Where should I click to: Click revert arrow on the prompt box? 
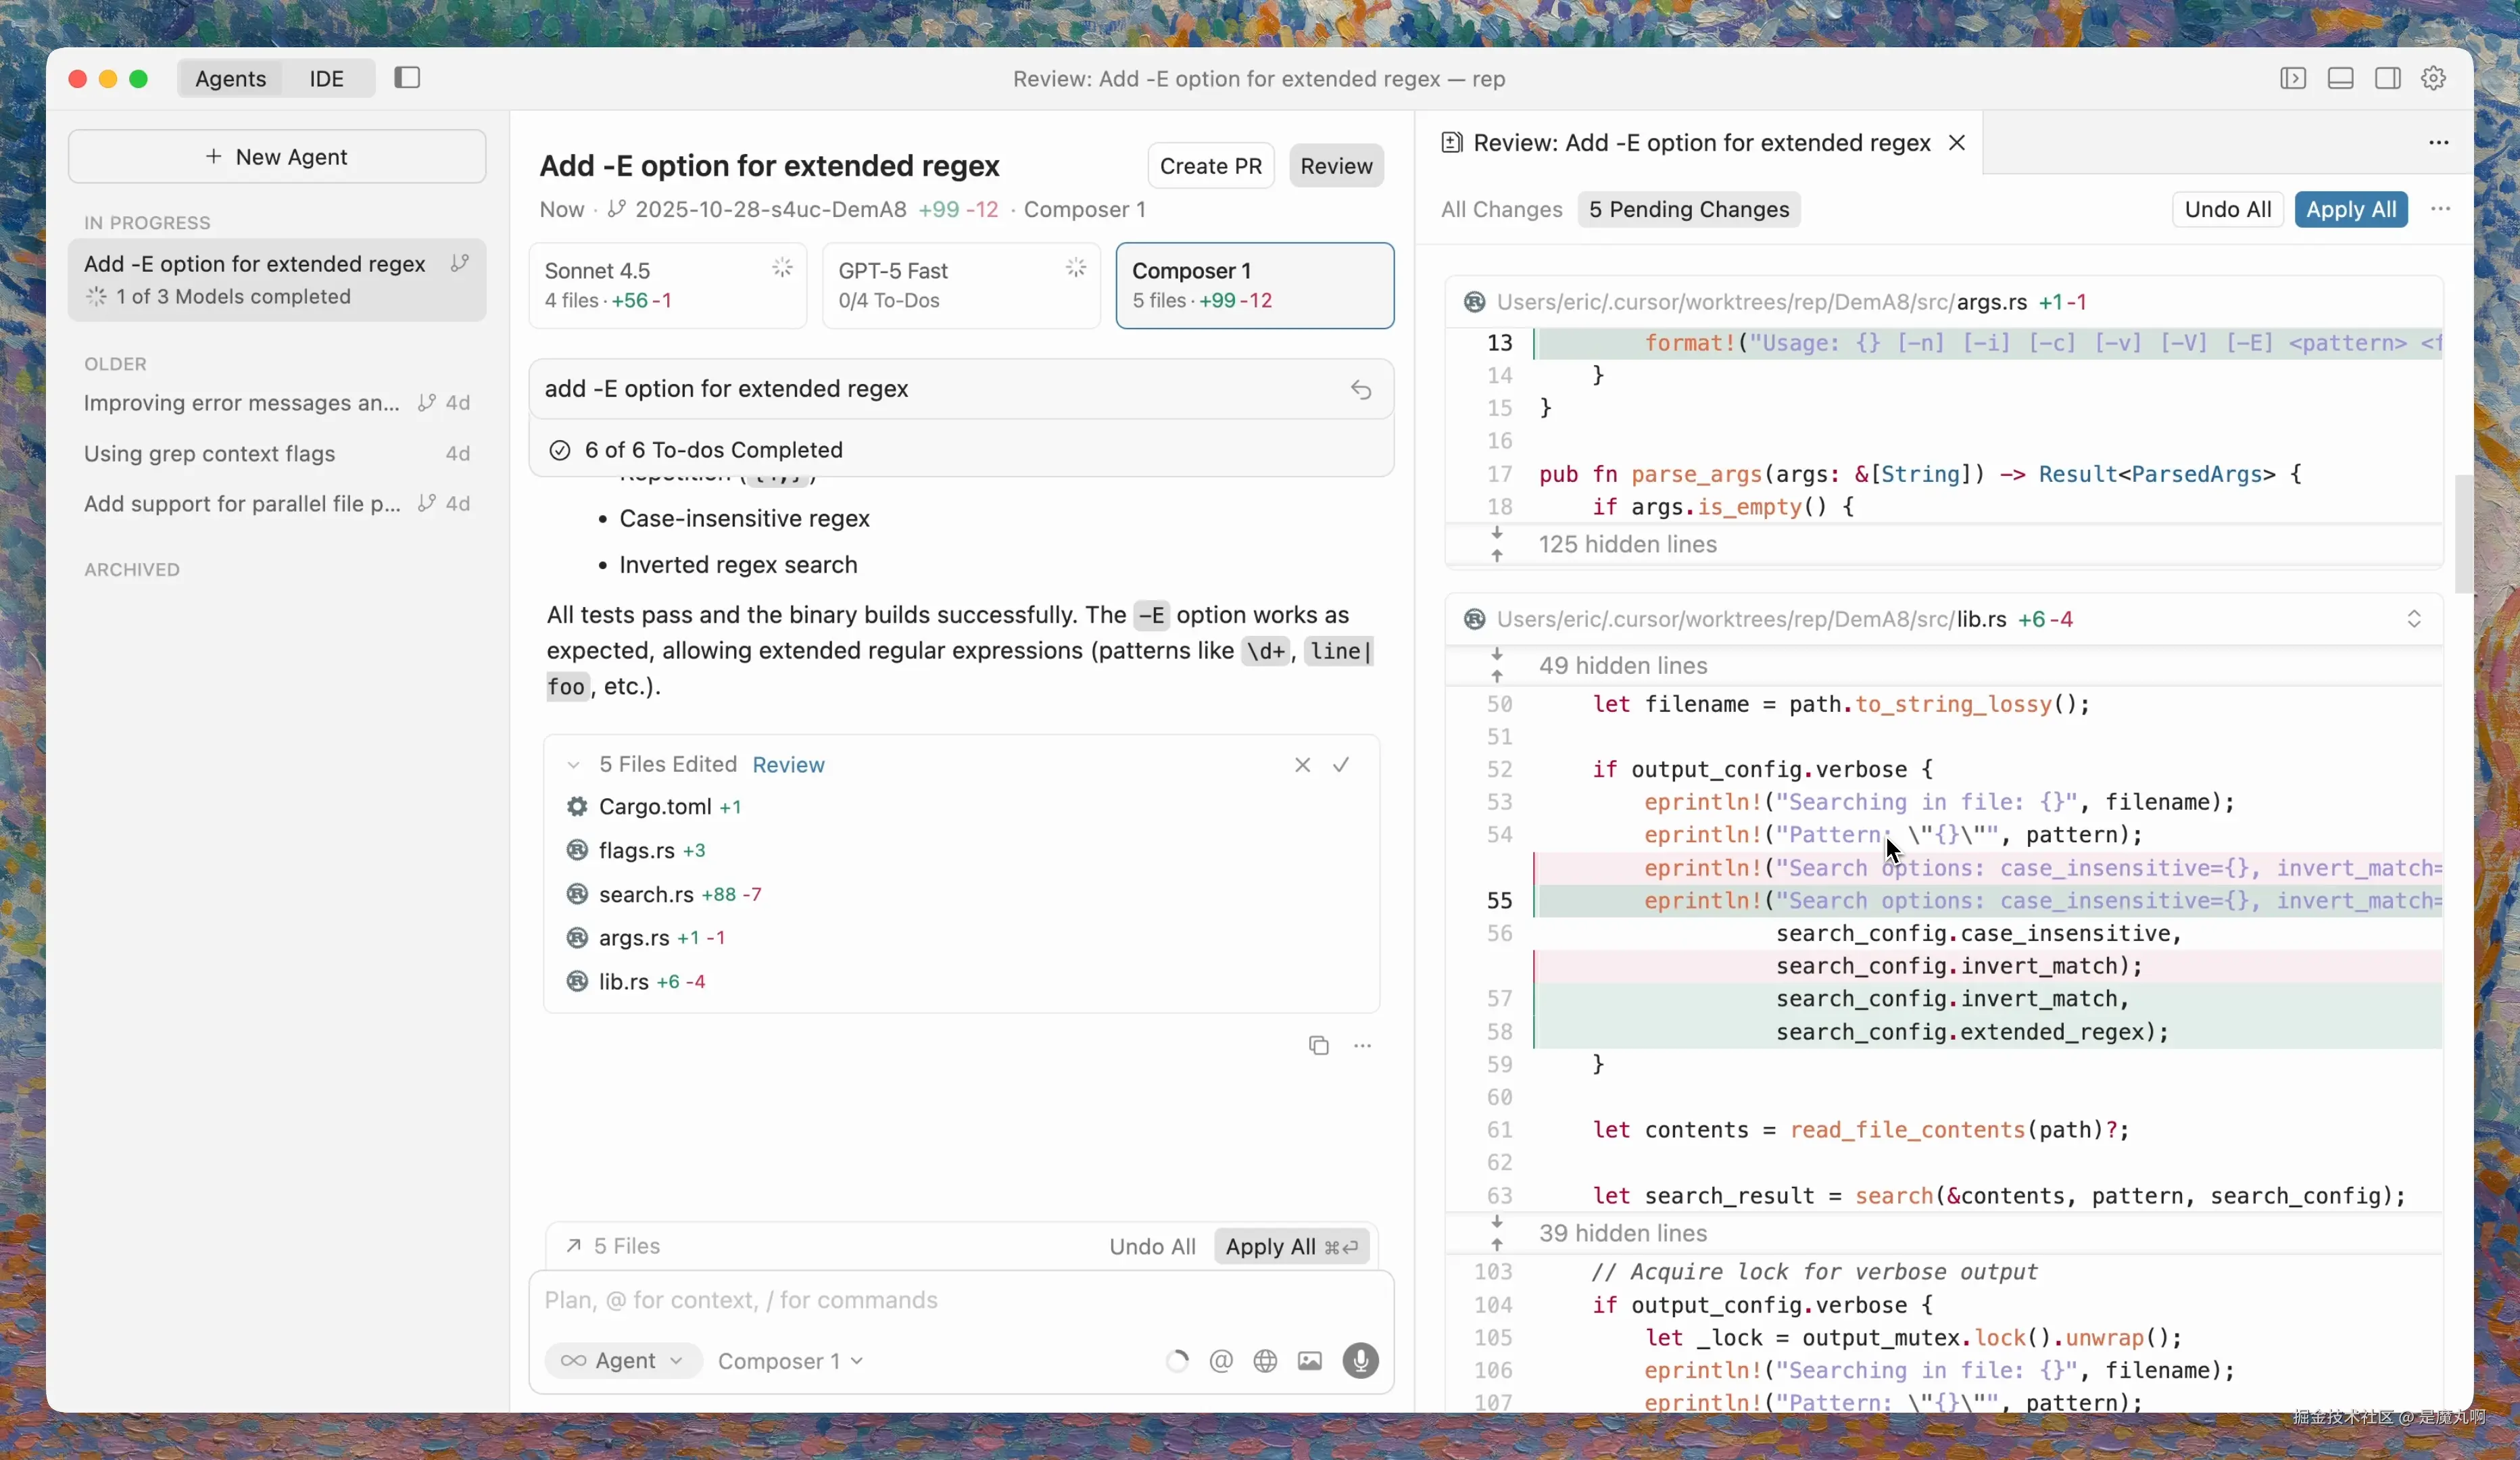1360,389
